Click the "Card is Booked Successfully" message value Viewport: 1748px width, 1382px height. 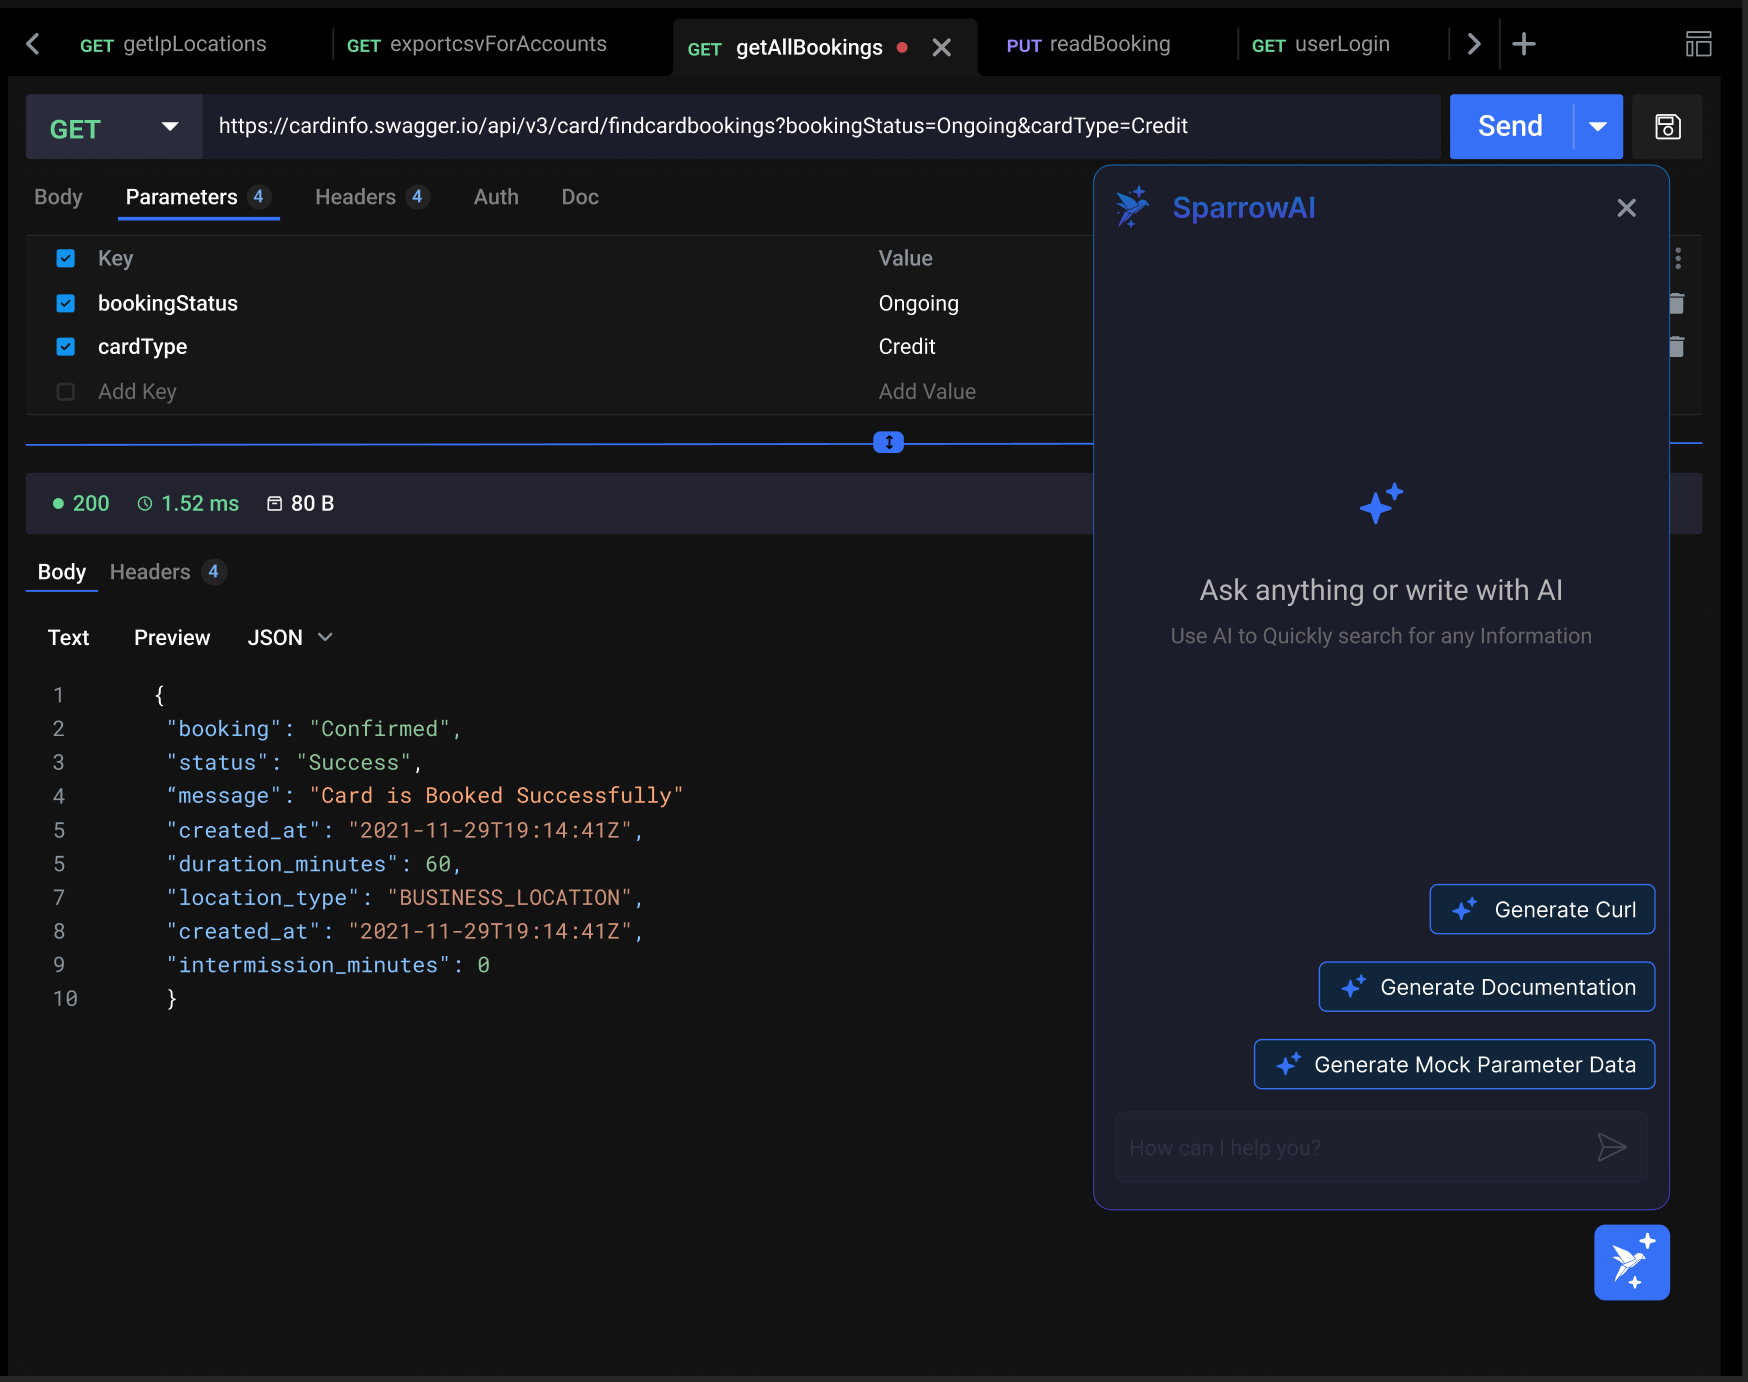[x=496, y=795]
